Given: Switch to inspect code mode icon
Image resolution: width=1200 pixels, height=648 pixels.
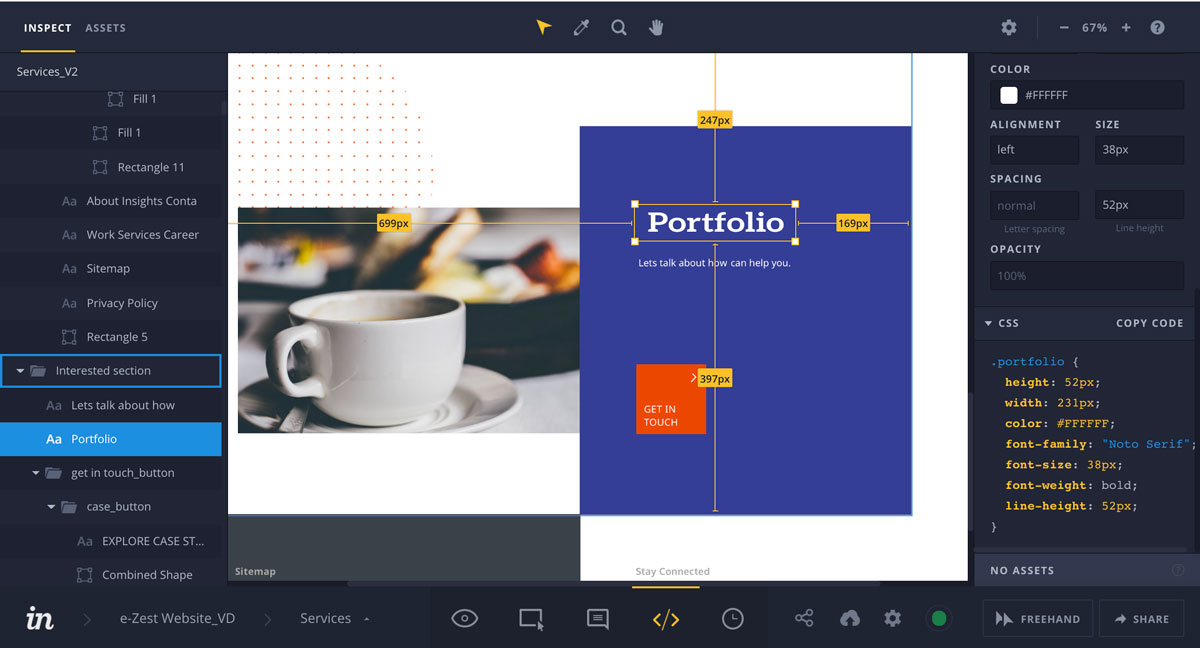Looking at the screenshot, I should 666,619.
